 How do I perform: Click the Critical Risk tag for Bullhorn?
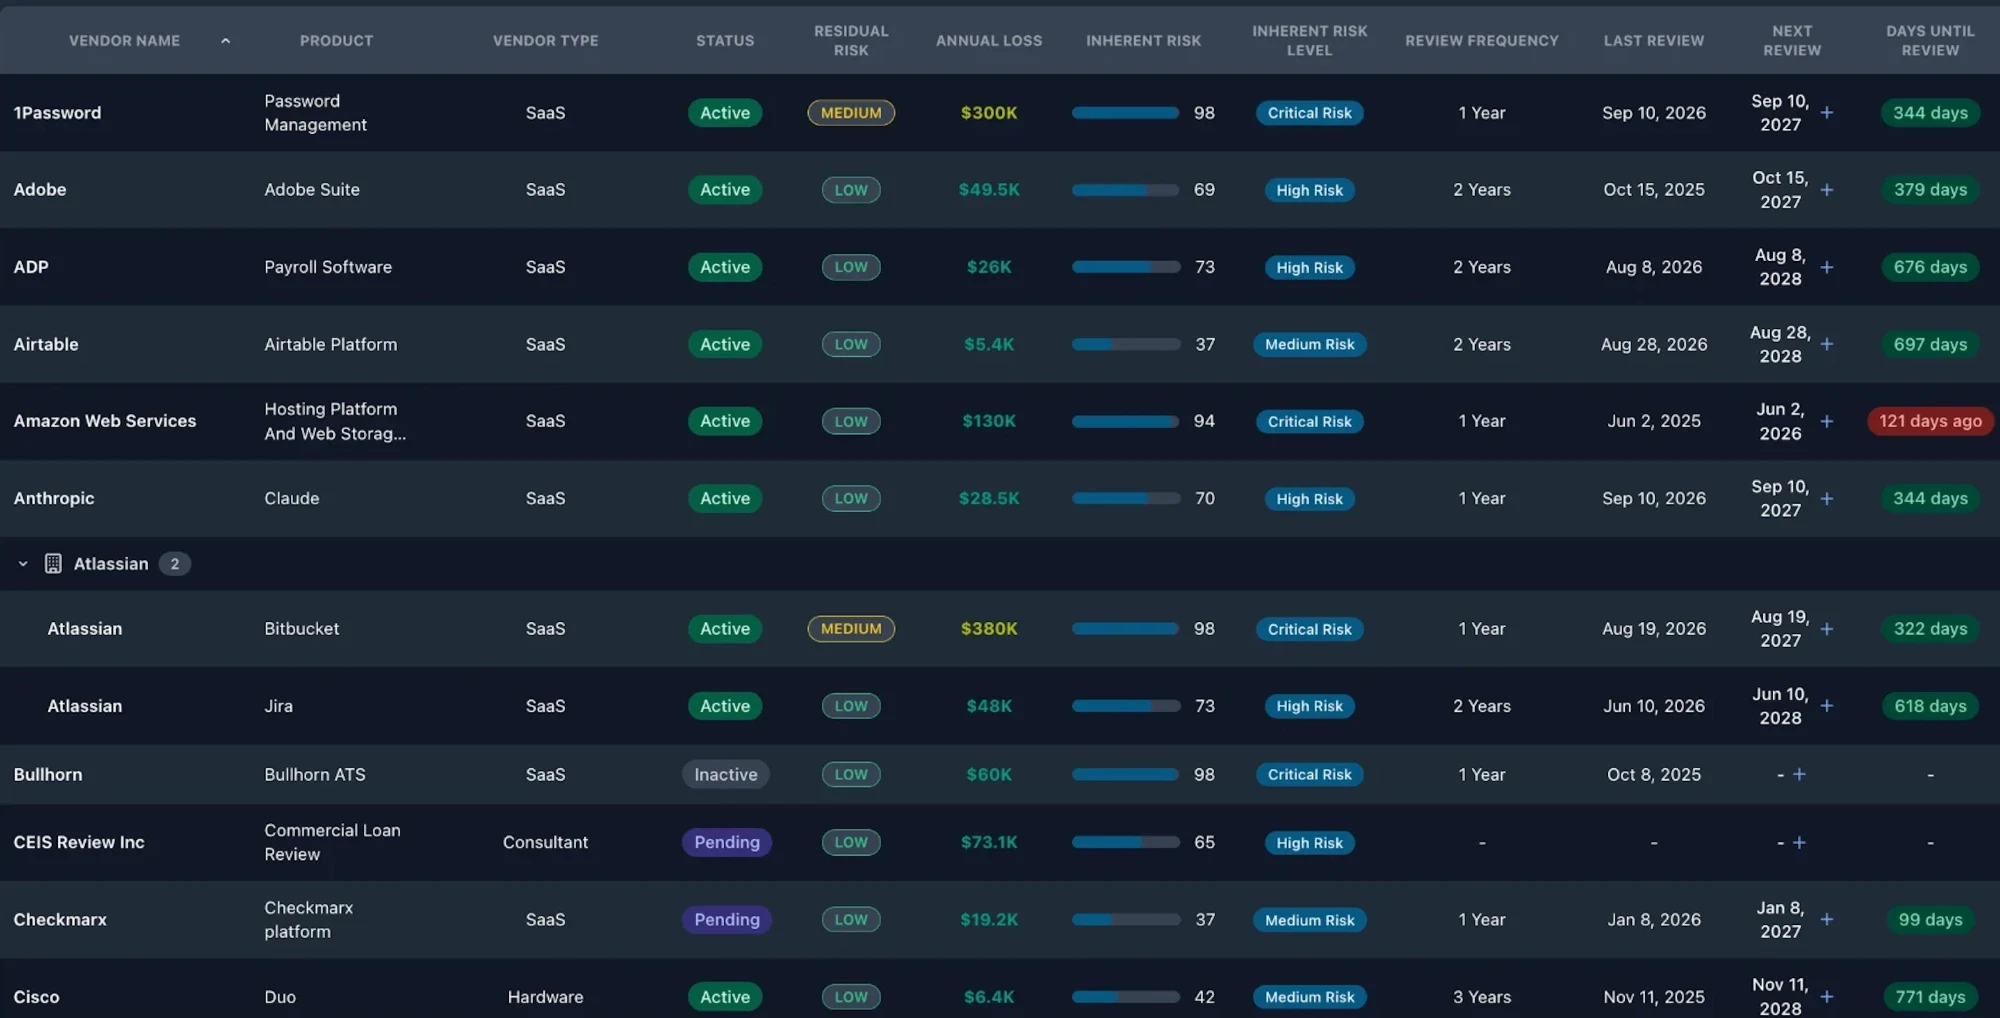(x=1309, y=775)
